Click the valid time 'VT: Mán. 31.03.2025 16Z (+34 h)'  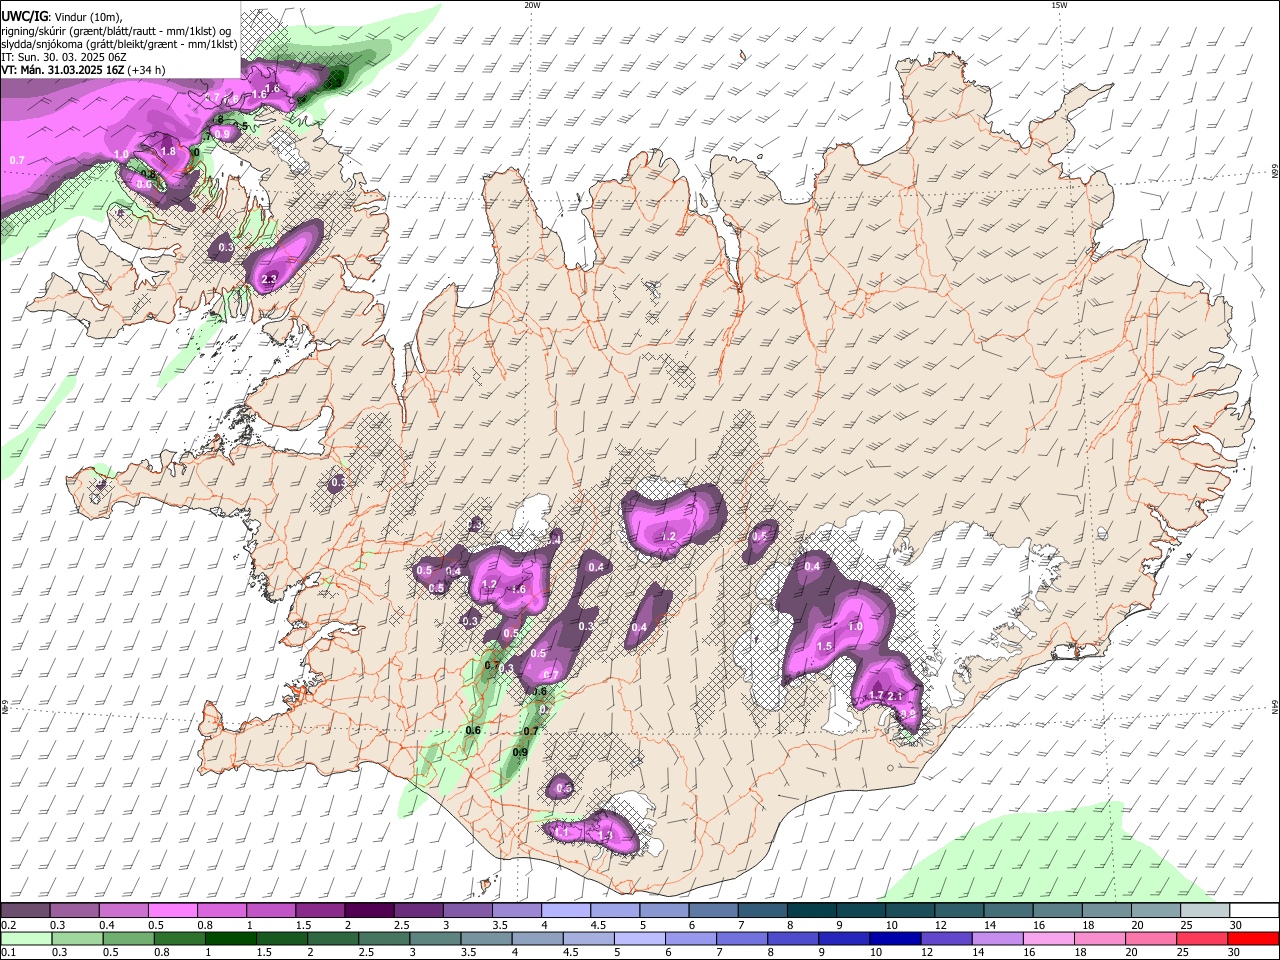pyautogui.click(x=83, y=70)
